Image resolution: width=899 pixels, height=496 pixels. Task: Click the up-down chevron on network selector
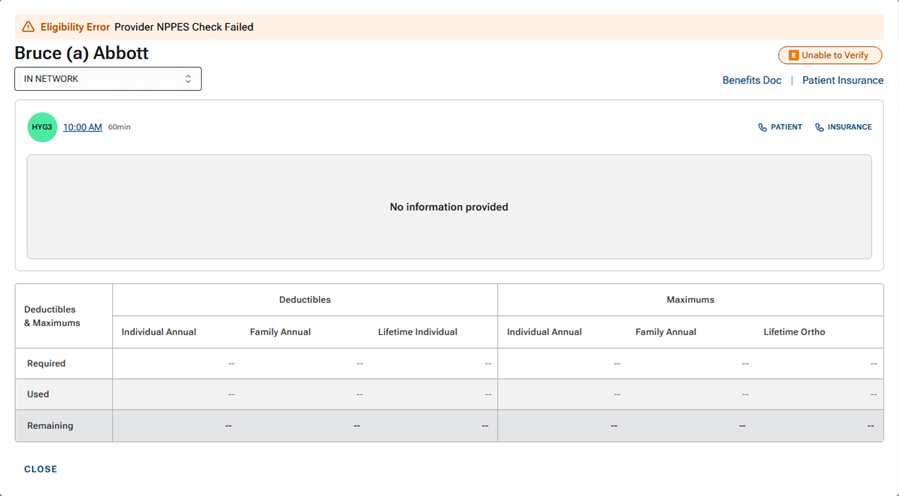point(188,79)
